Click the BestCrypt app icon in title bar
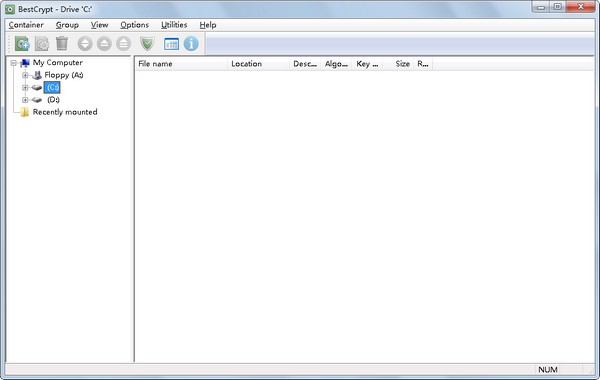The width and height of the screenshot is (600, 380). click(x=10, y=9)
